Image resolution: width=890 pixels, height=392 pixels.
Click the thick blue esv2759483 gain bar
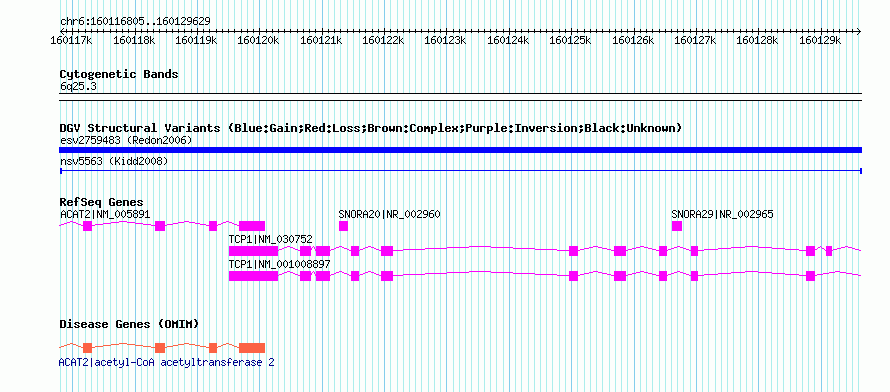tap(460, 150)
